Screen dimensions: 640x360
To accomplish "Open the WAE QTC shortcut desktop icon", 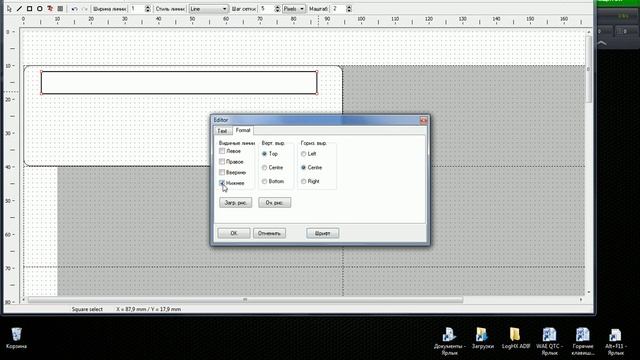I will [x=549, y=341].
